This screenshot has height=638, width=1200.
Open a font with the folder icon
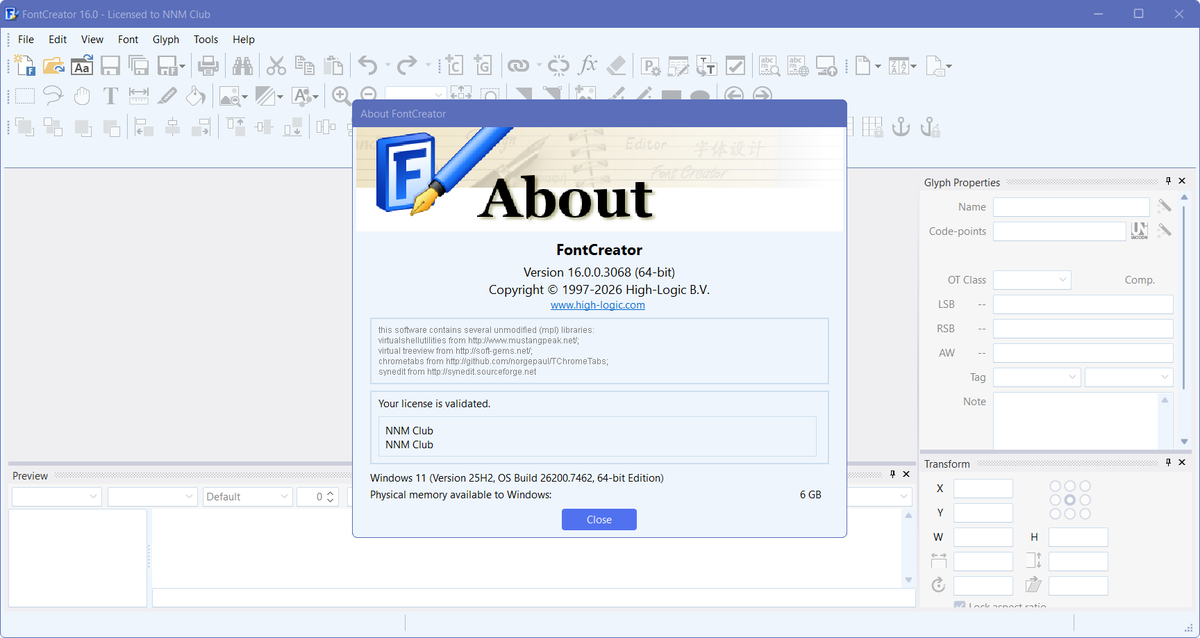pyautogui.click(x=53, y=66)
